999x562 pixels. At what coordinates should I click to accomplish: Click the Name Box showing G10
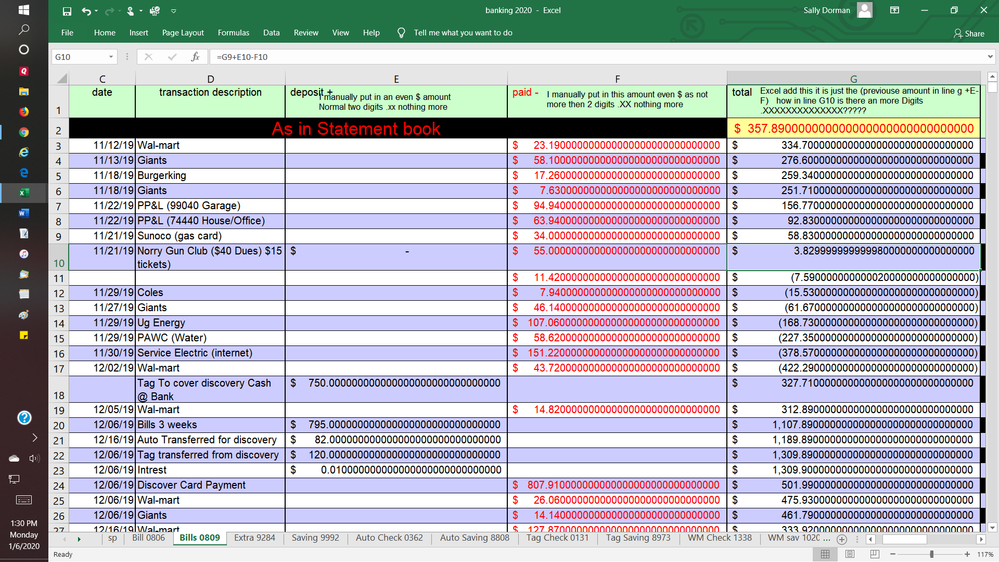79,57
